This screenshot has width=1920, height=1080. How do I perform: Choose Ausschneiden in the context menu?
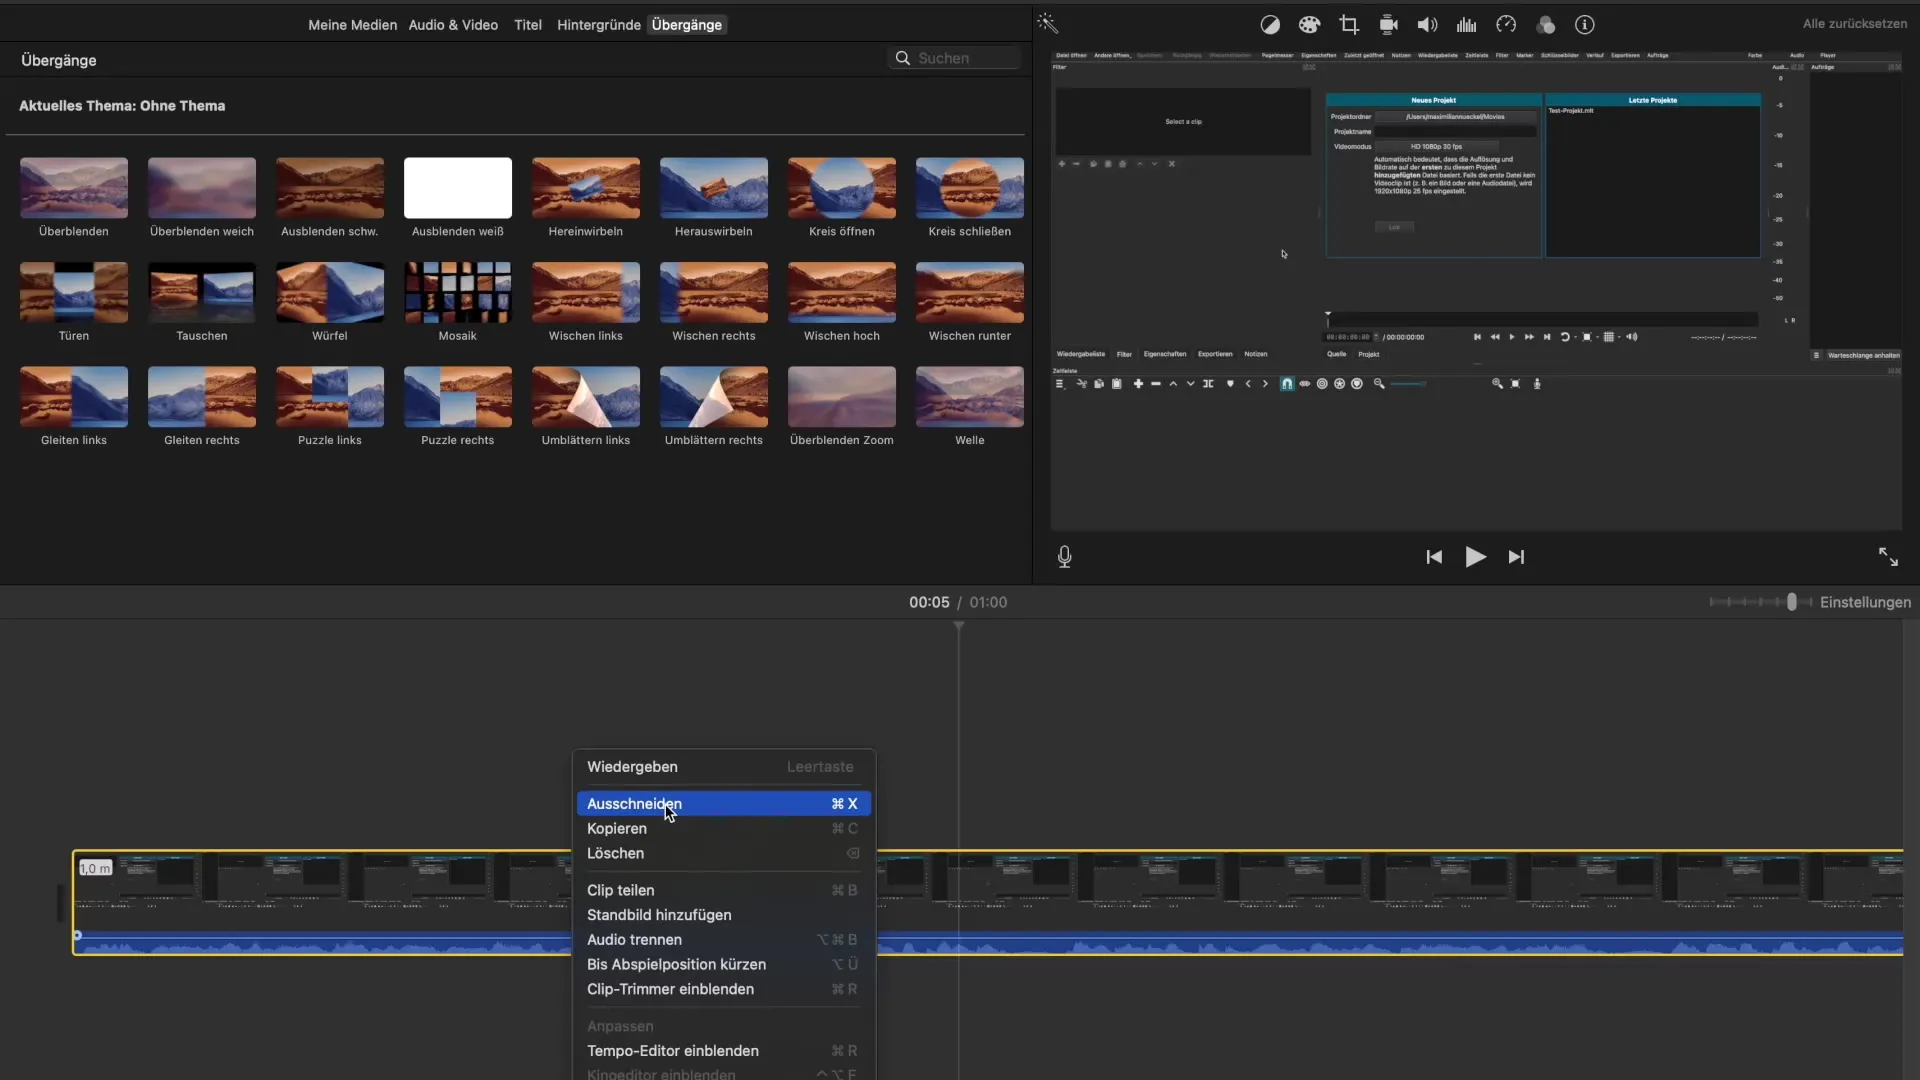[x=724, y=804]
